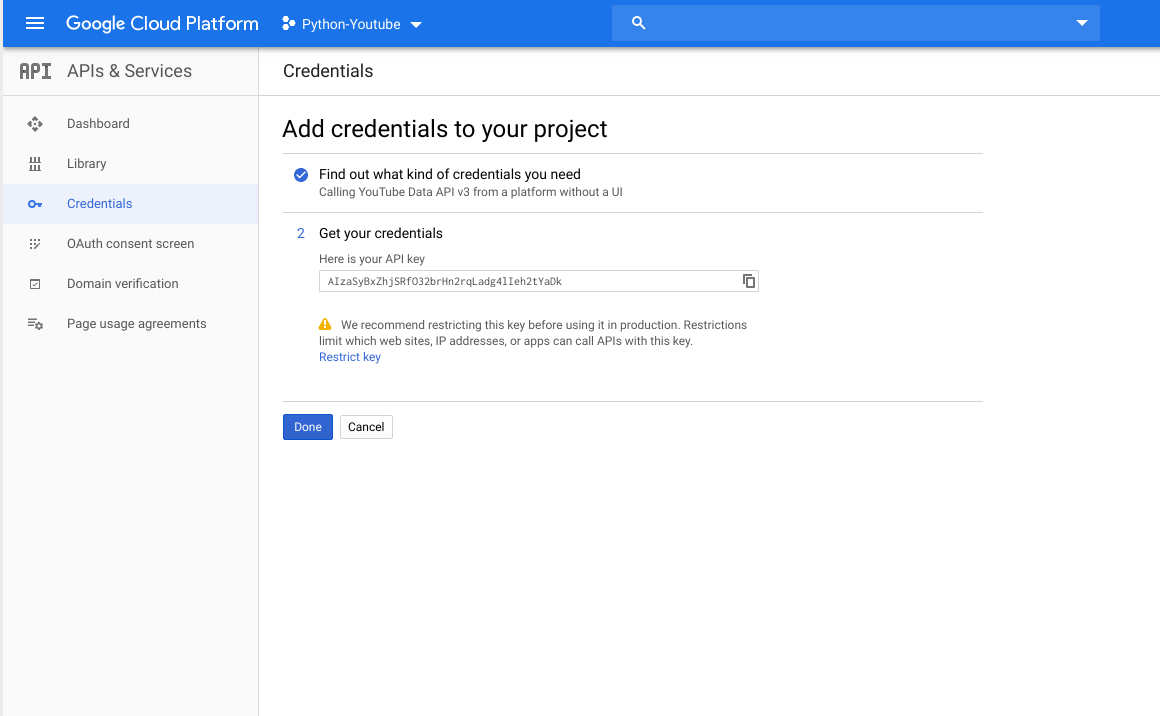Click the Domain verification checkbox icon
Screen dimensions: 1160x716
35,284
